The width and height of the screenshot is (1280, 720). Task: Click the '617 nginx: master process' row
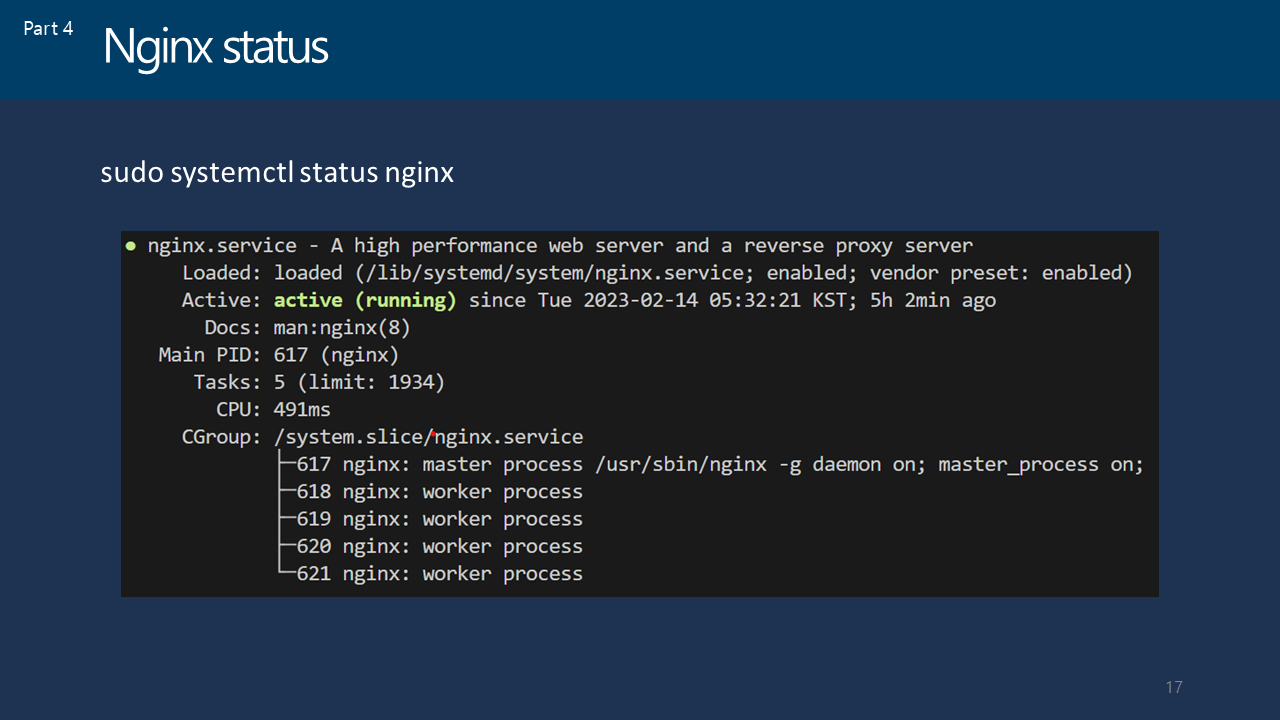pyautogui.click(x=720, y=464)
